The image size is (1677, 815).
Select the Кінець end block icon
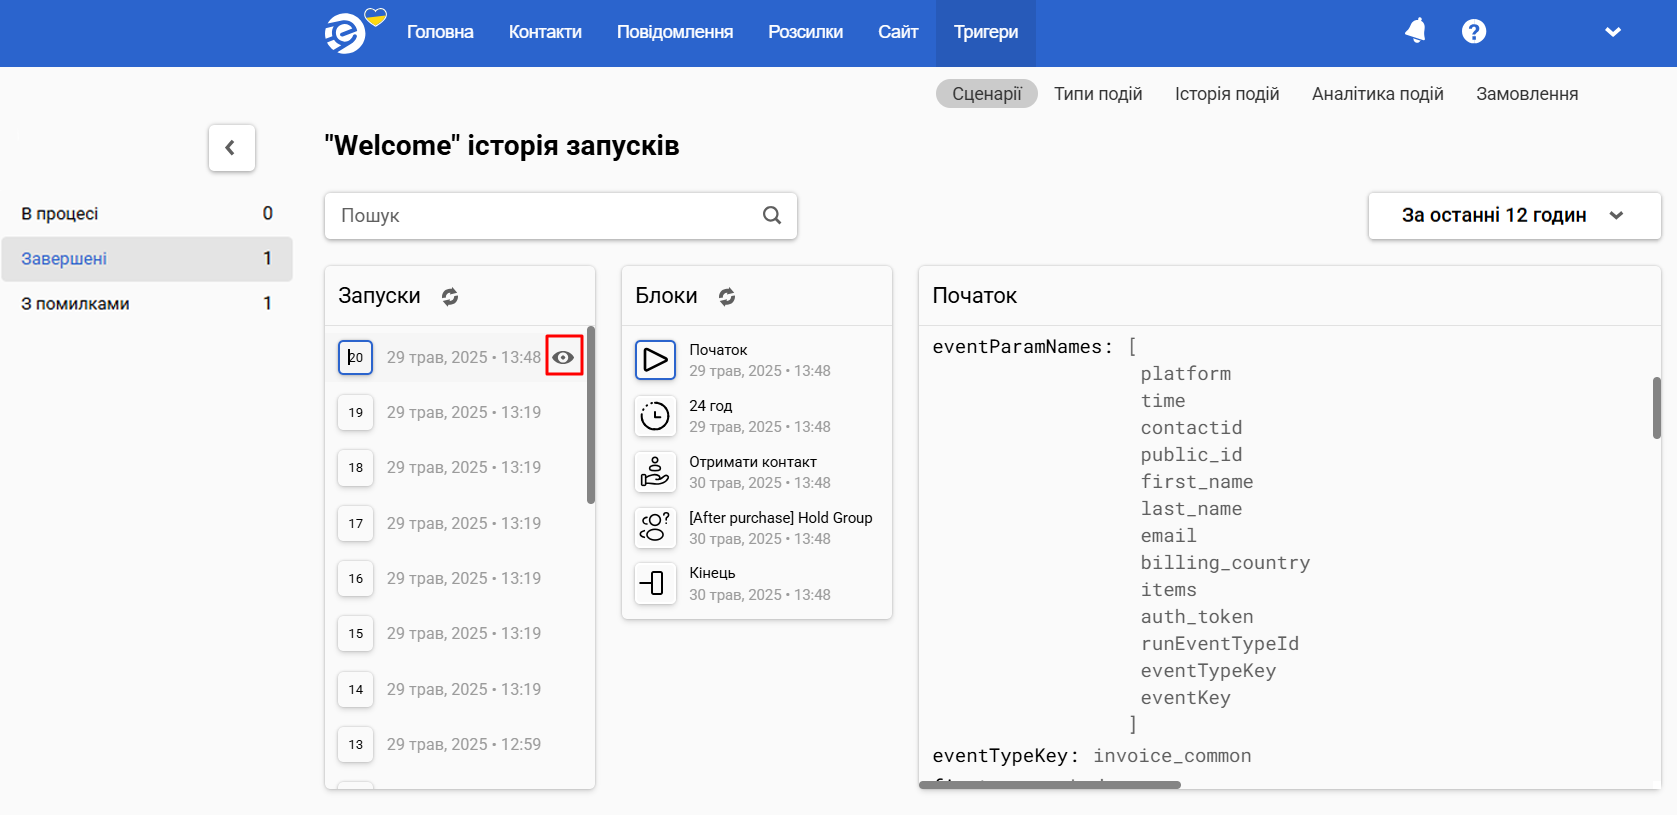coord(655,582)
